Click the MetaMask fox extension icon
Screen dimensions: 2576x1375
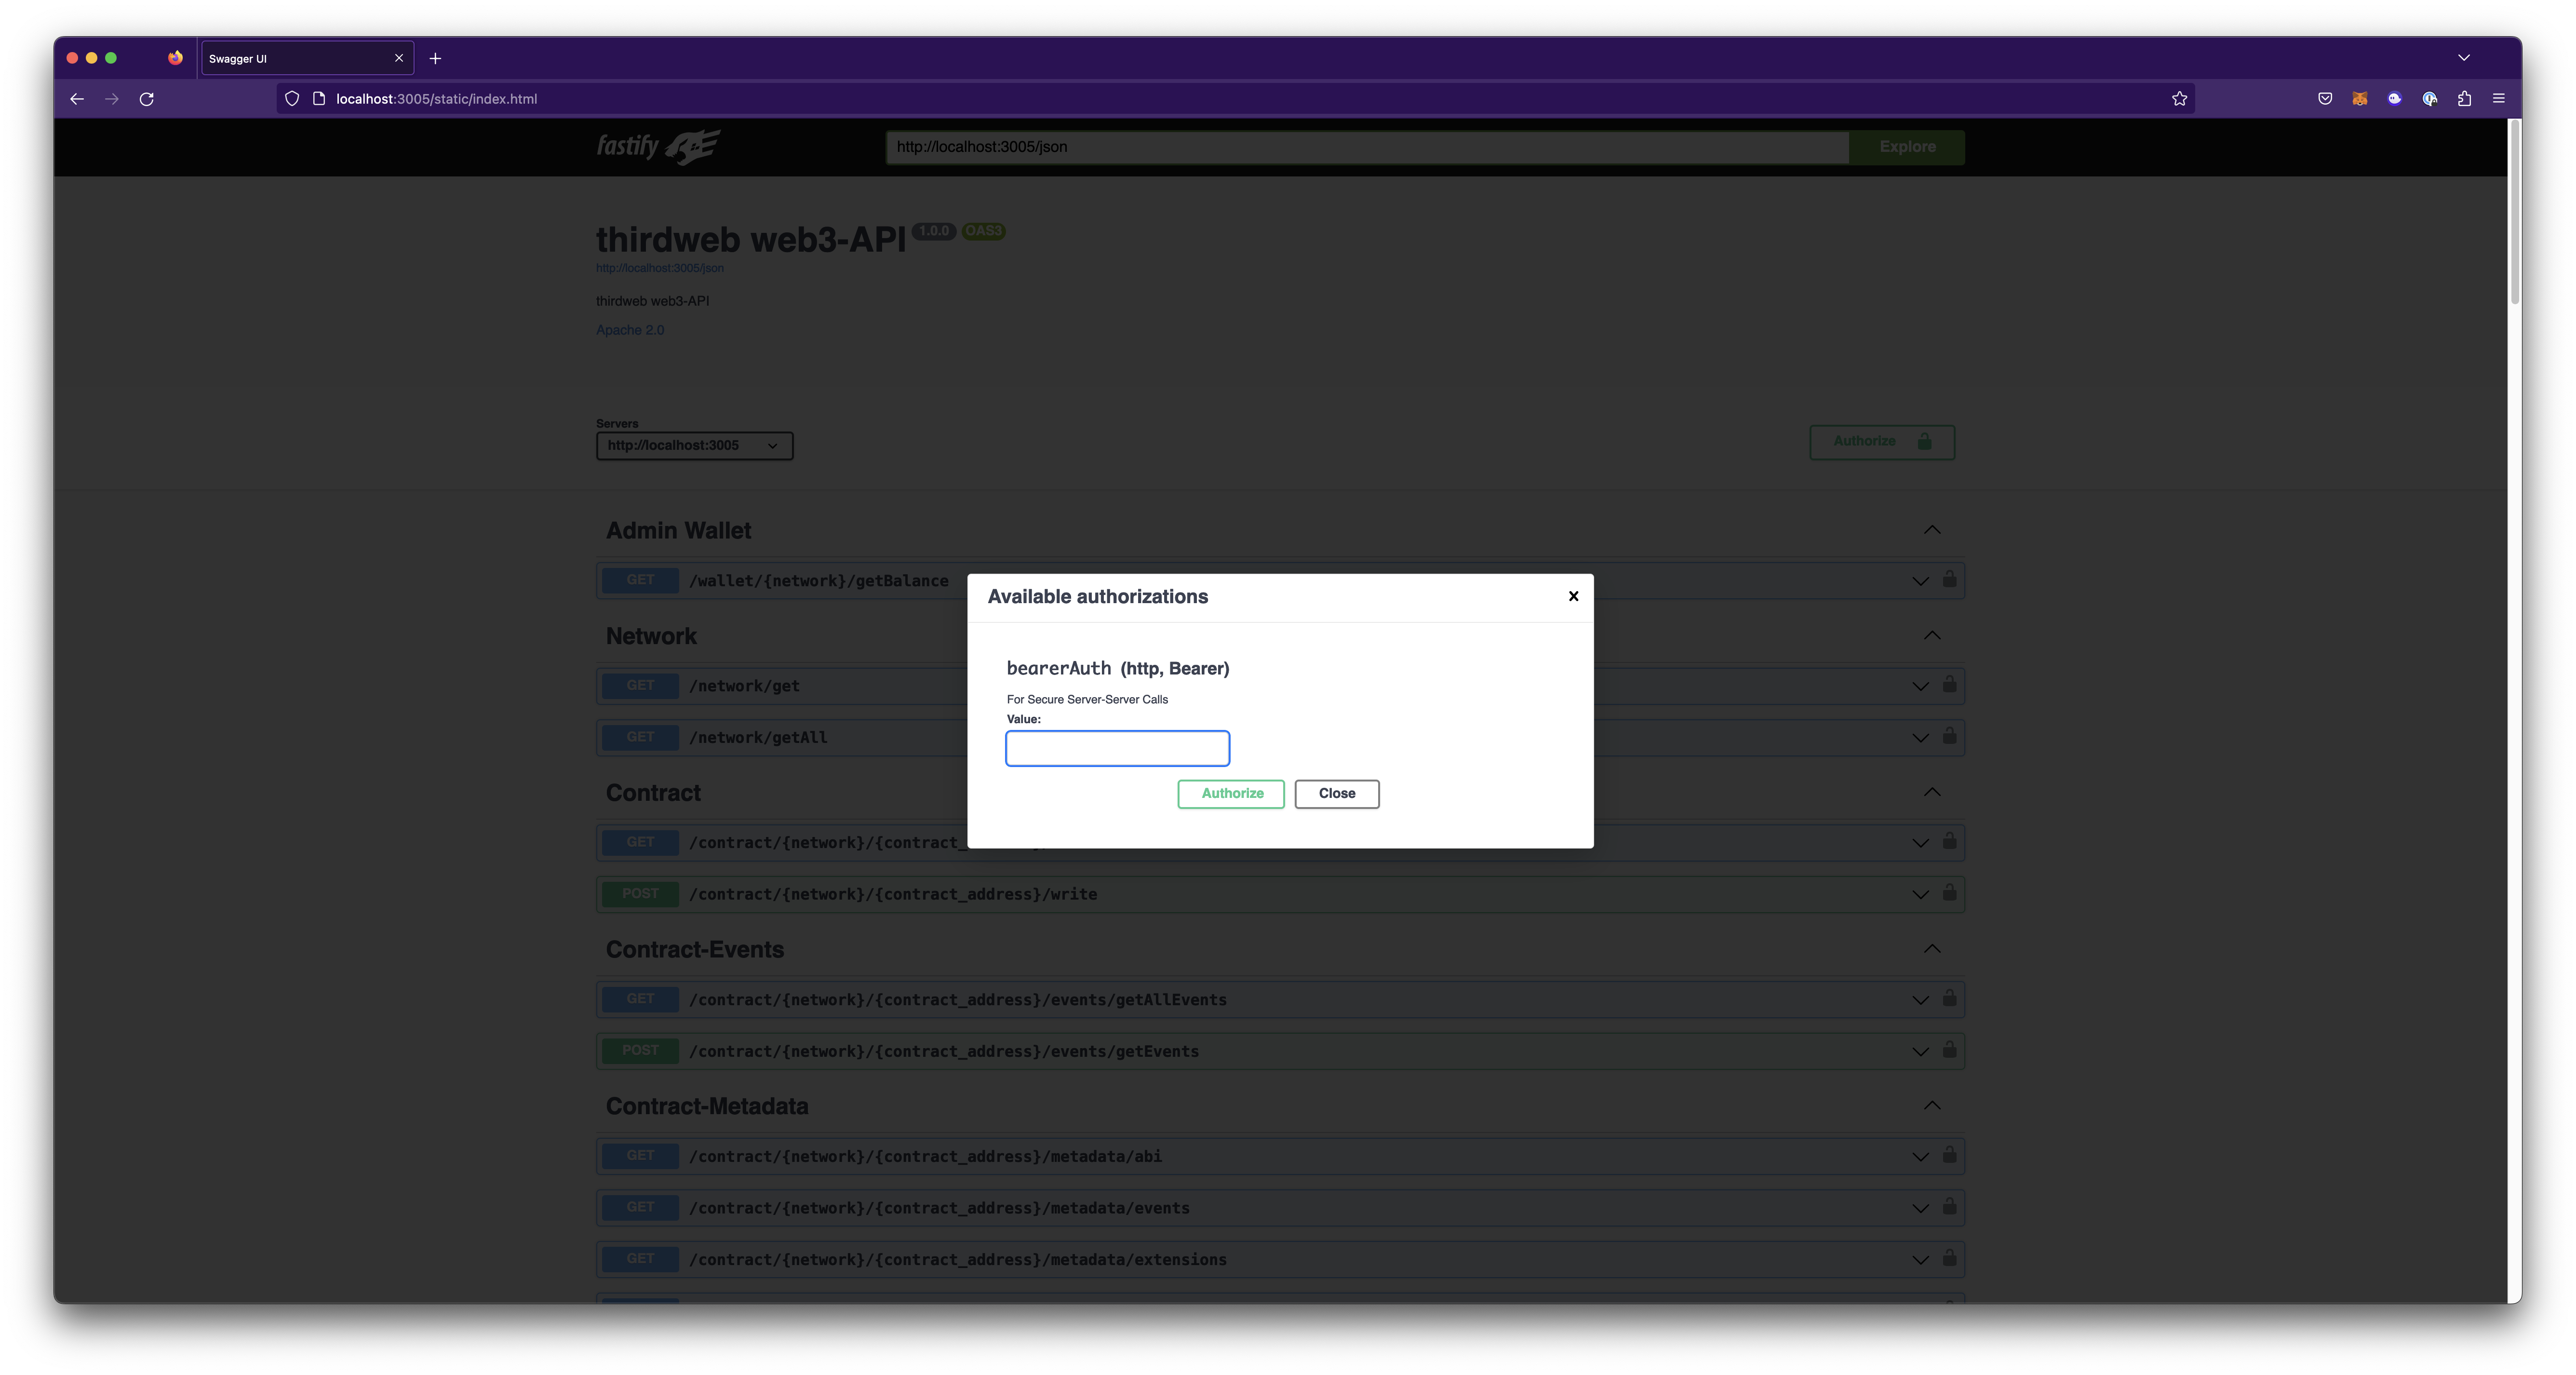pyautogui.click(x=2360, y=99)
